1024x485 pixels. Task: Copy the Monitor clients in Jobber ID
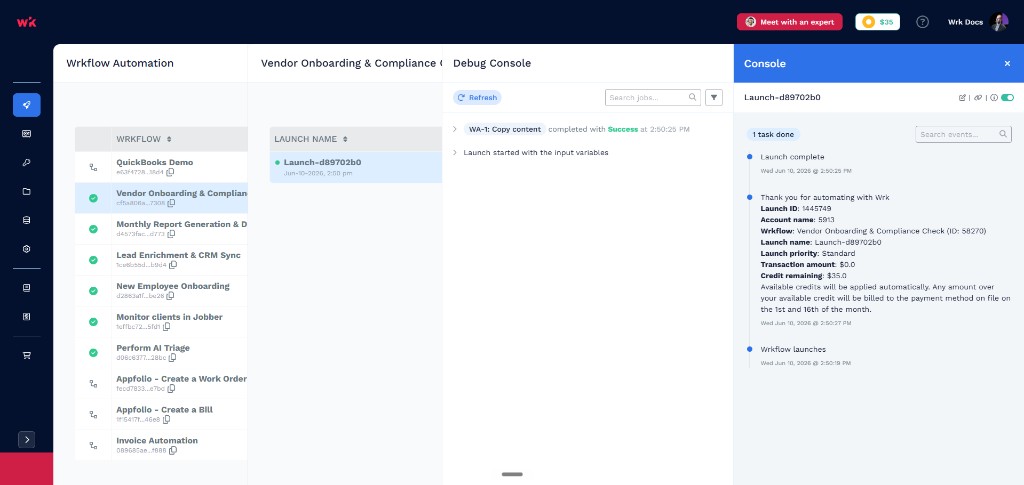pyautogui.click(x=167, y=326)
